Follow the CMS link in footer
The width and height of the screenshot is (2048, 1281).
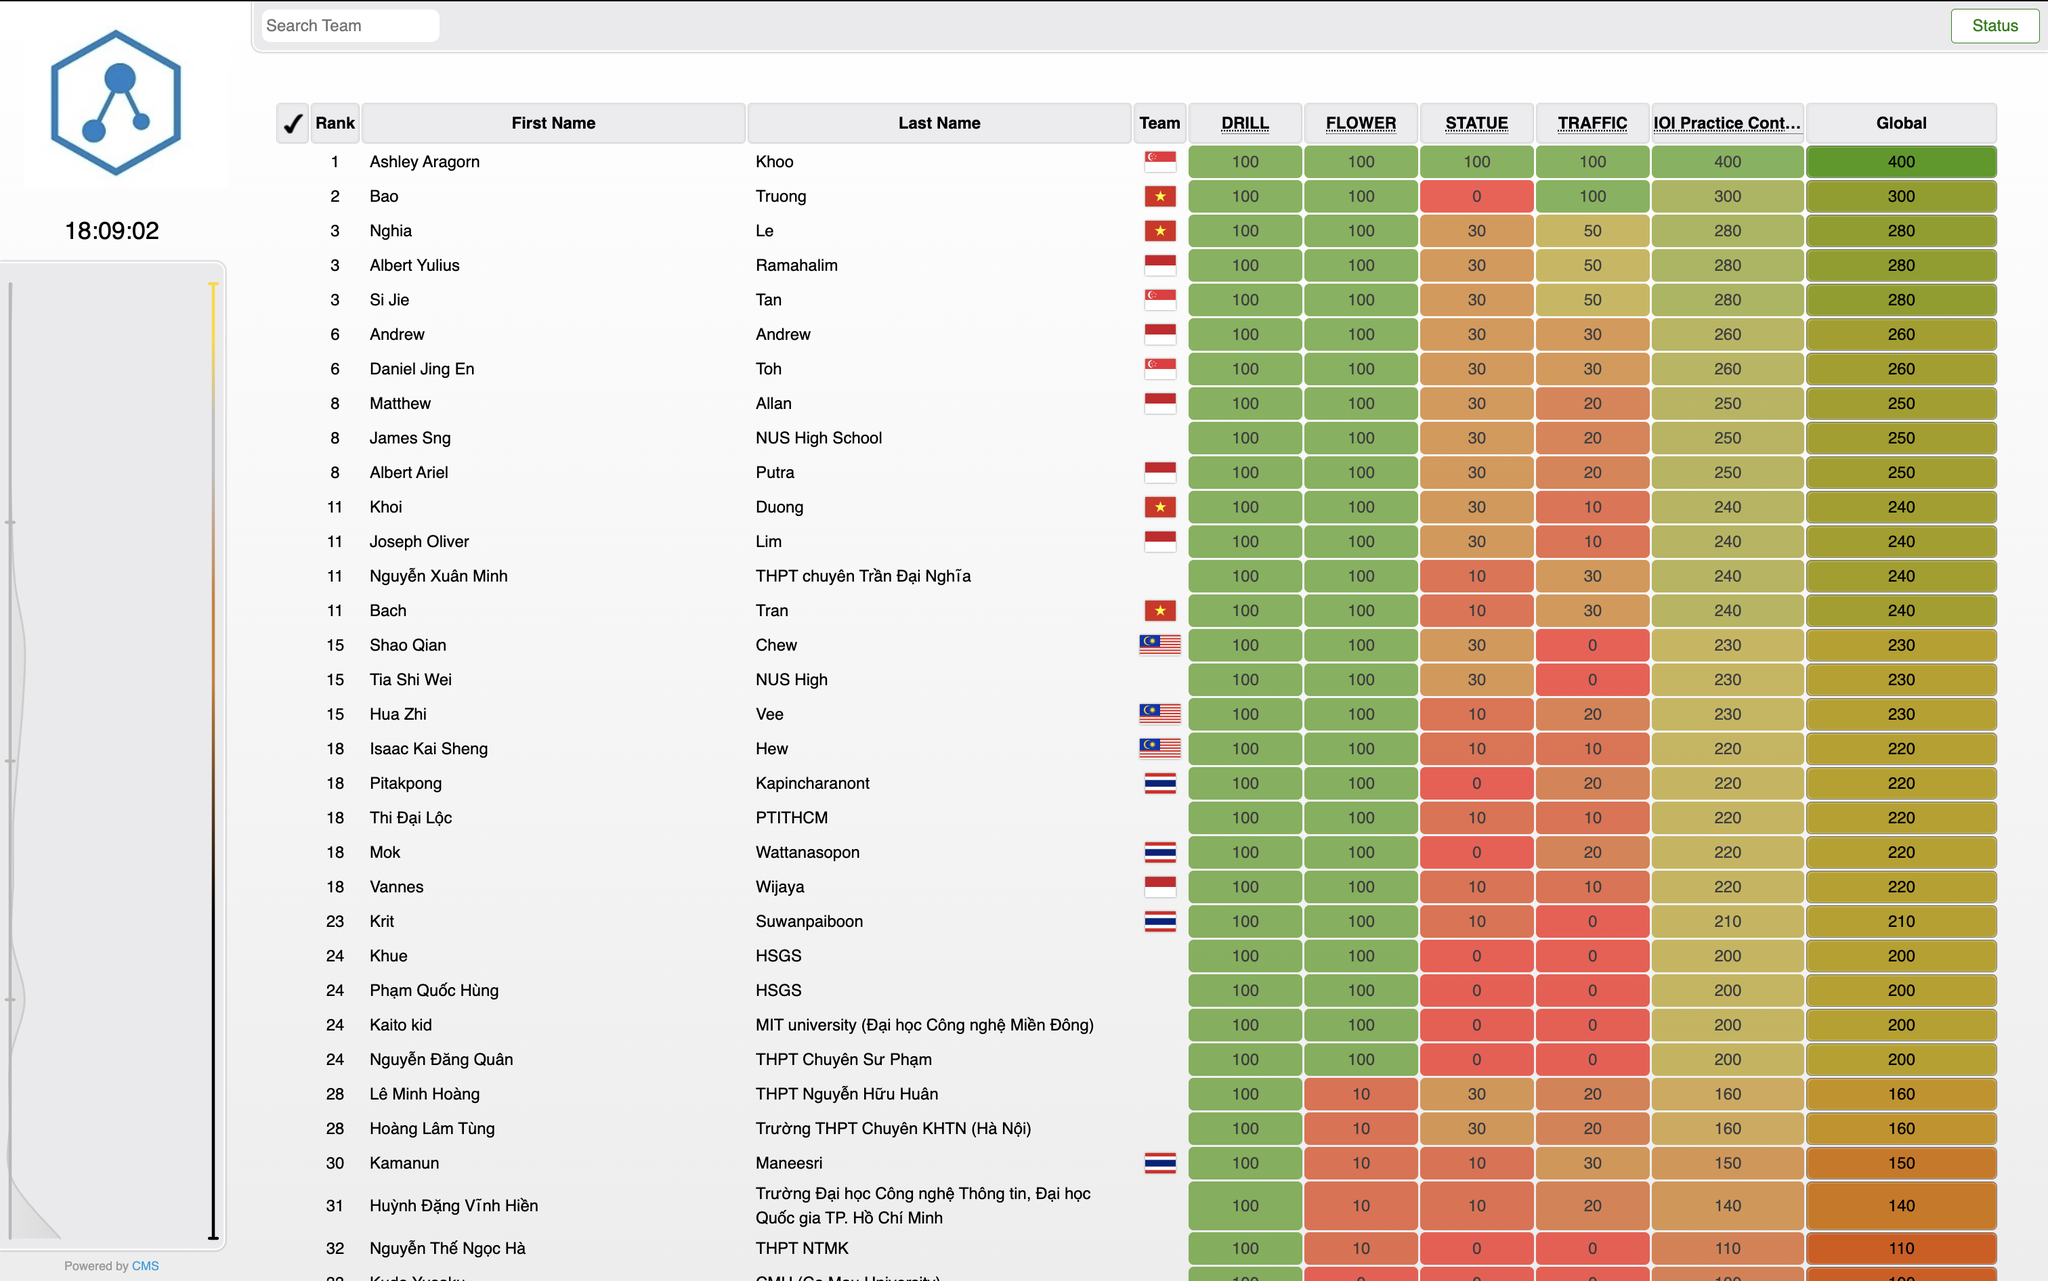click(145, 1266)
